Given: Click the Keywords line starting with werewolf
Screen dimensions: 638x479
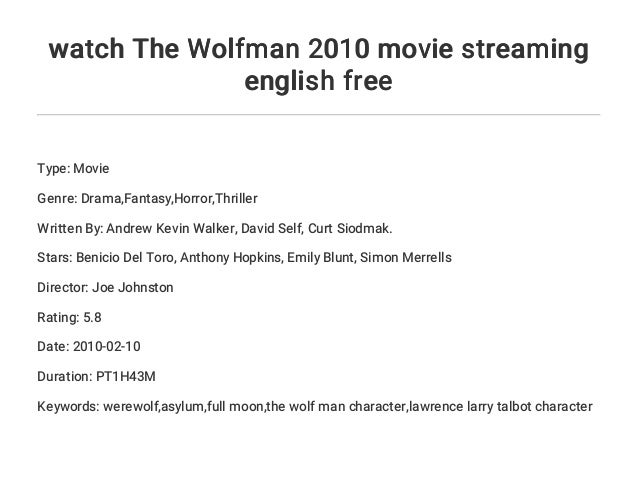Looking at the screenshot, I should 315,407.
